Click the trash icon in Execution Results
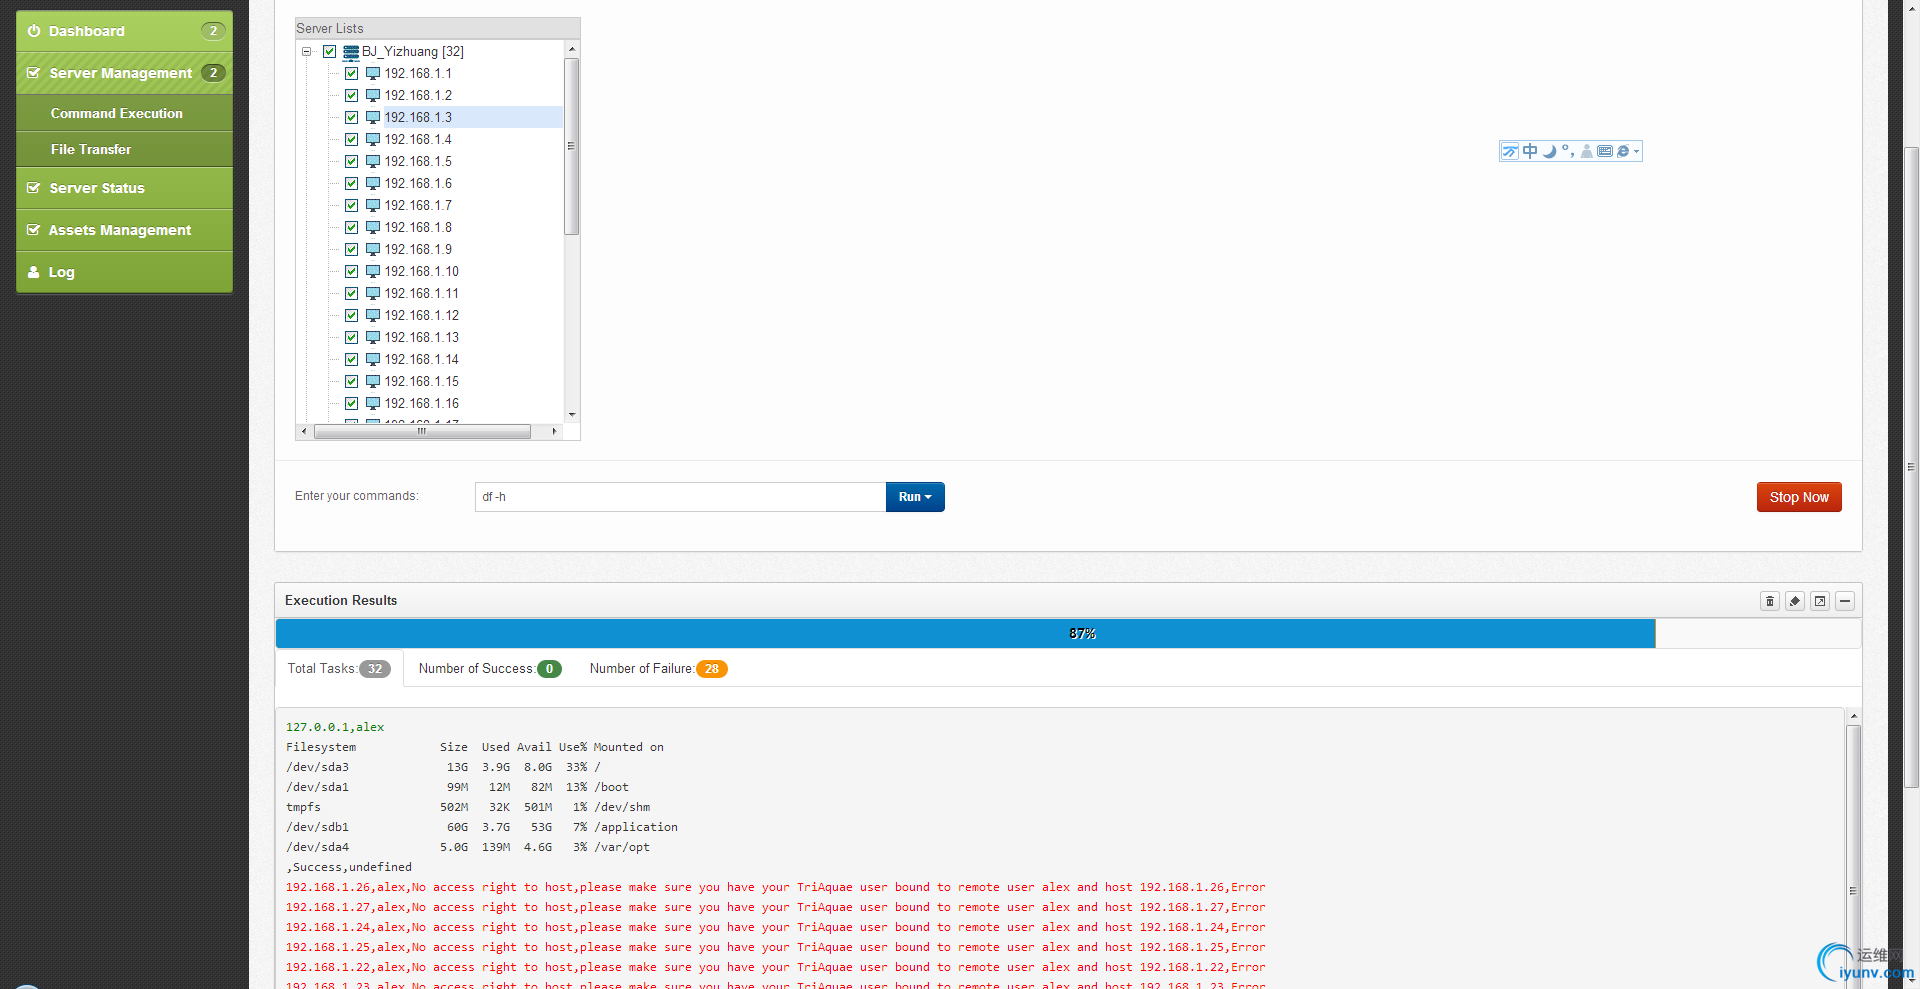1920x989 pixels. 1770,601
